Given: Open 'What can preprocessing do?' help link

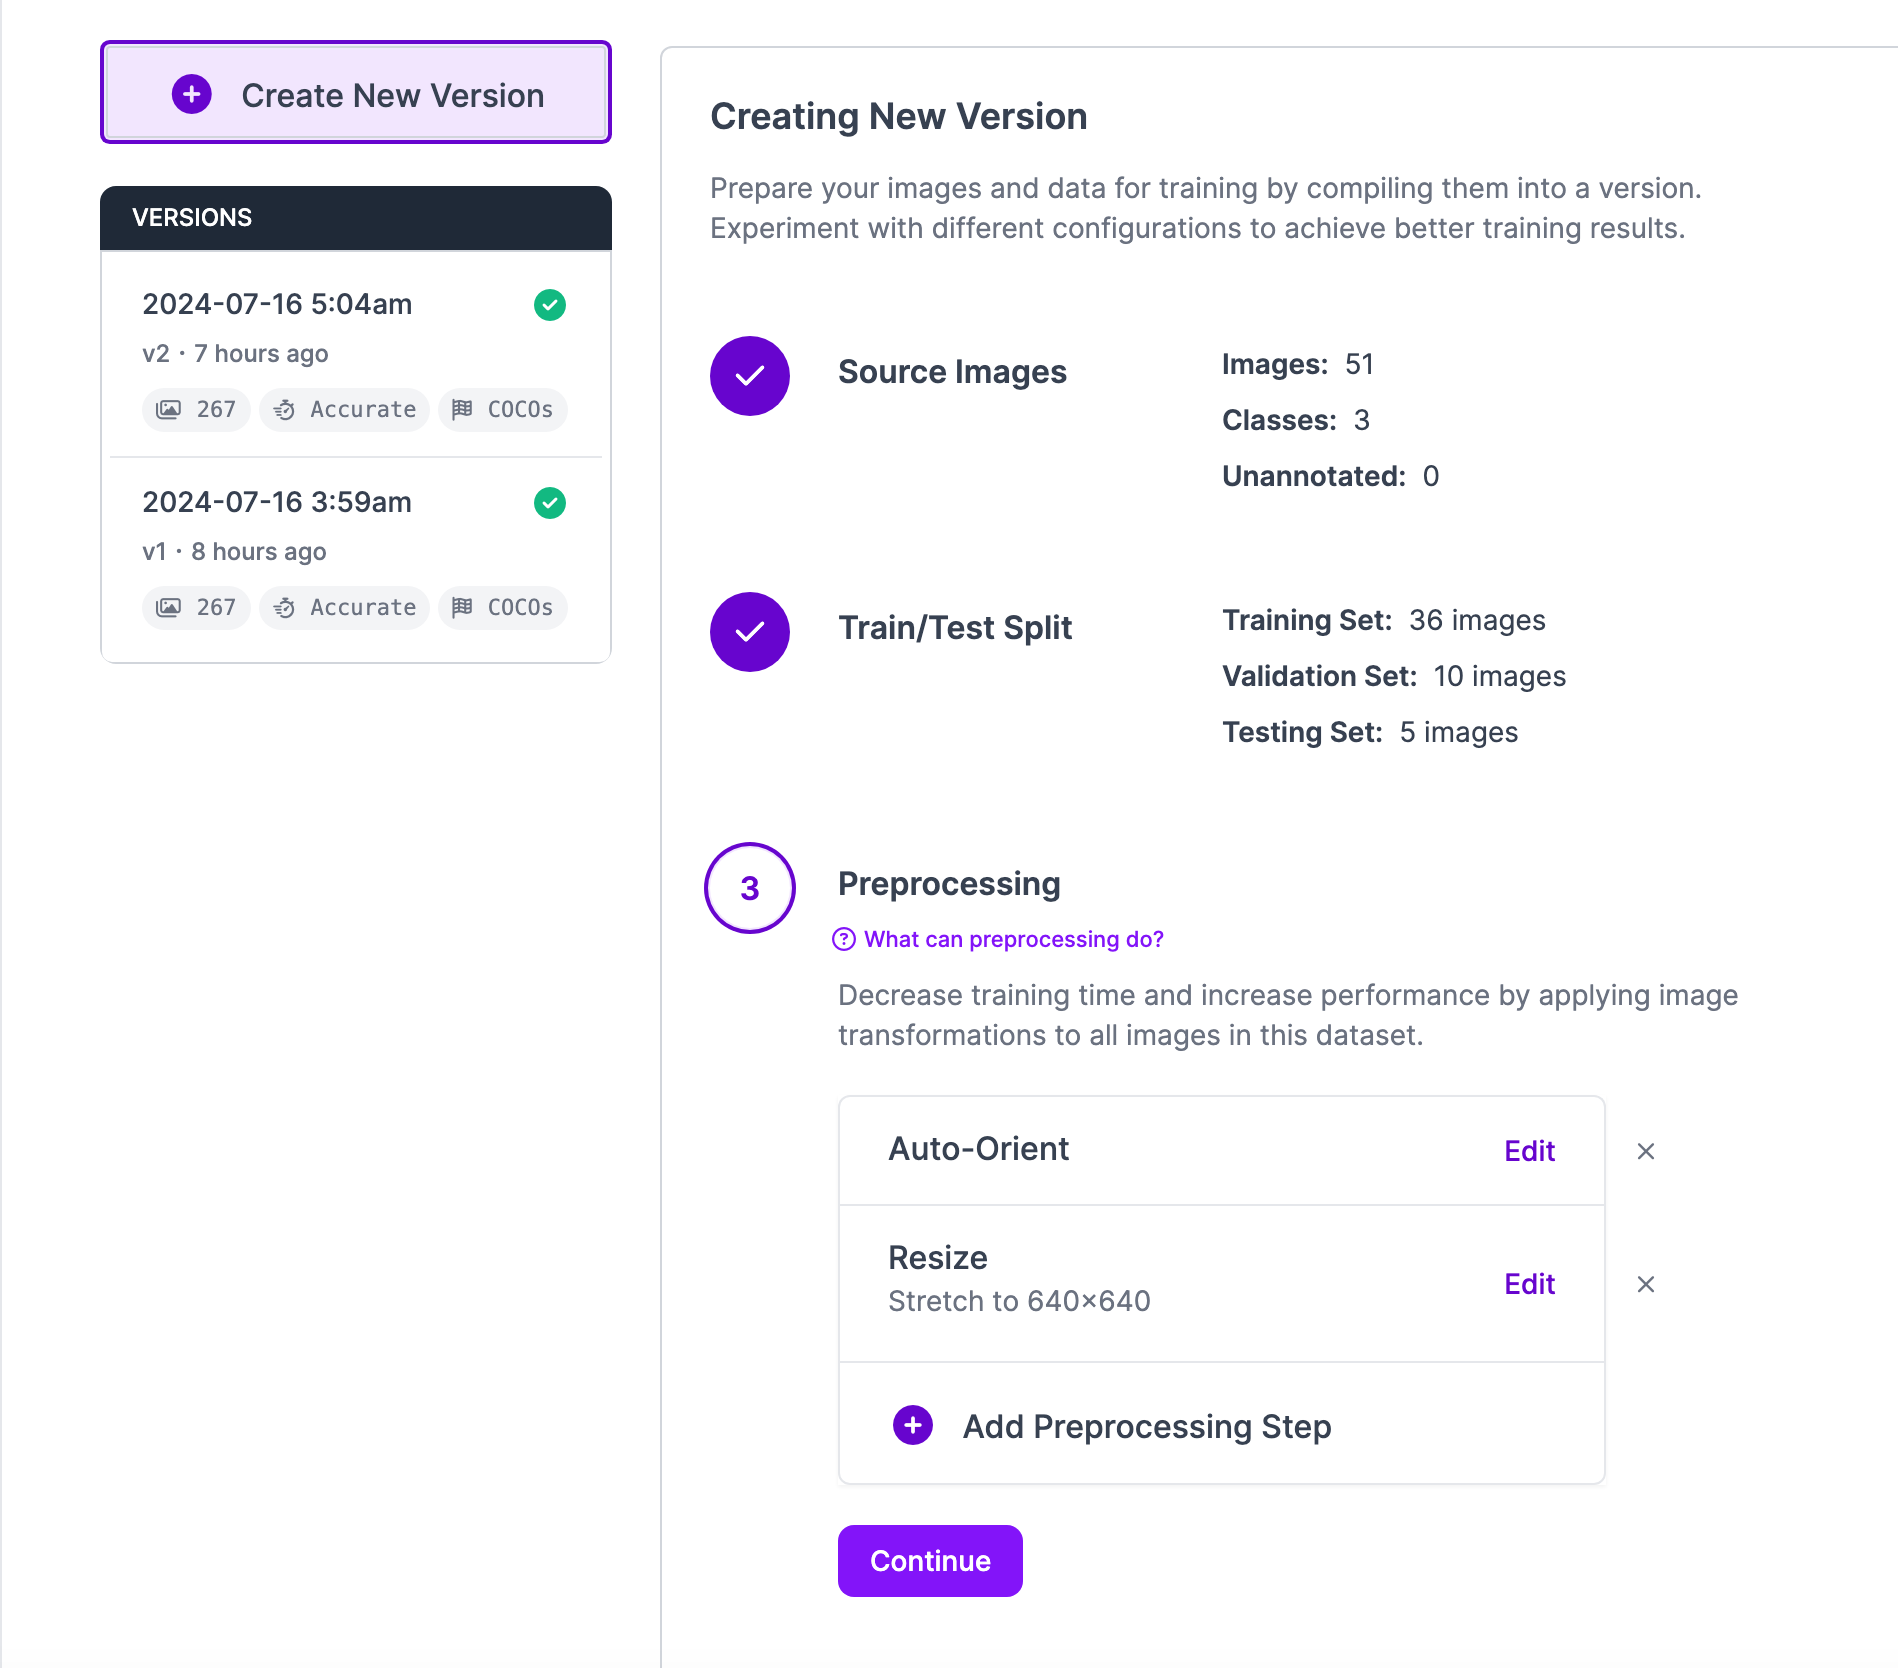Looking at the screenshot, I should pyautogui.click(x=999, y=939).
